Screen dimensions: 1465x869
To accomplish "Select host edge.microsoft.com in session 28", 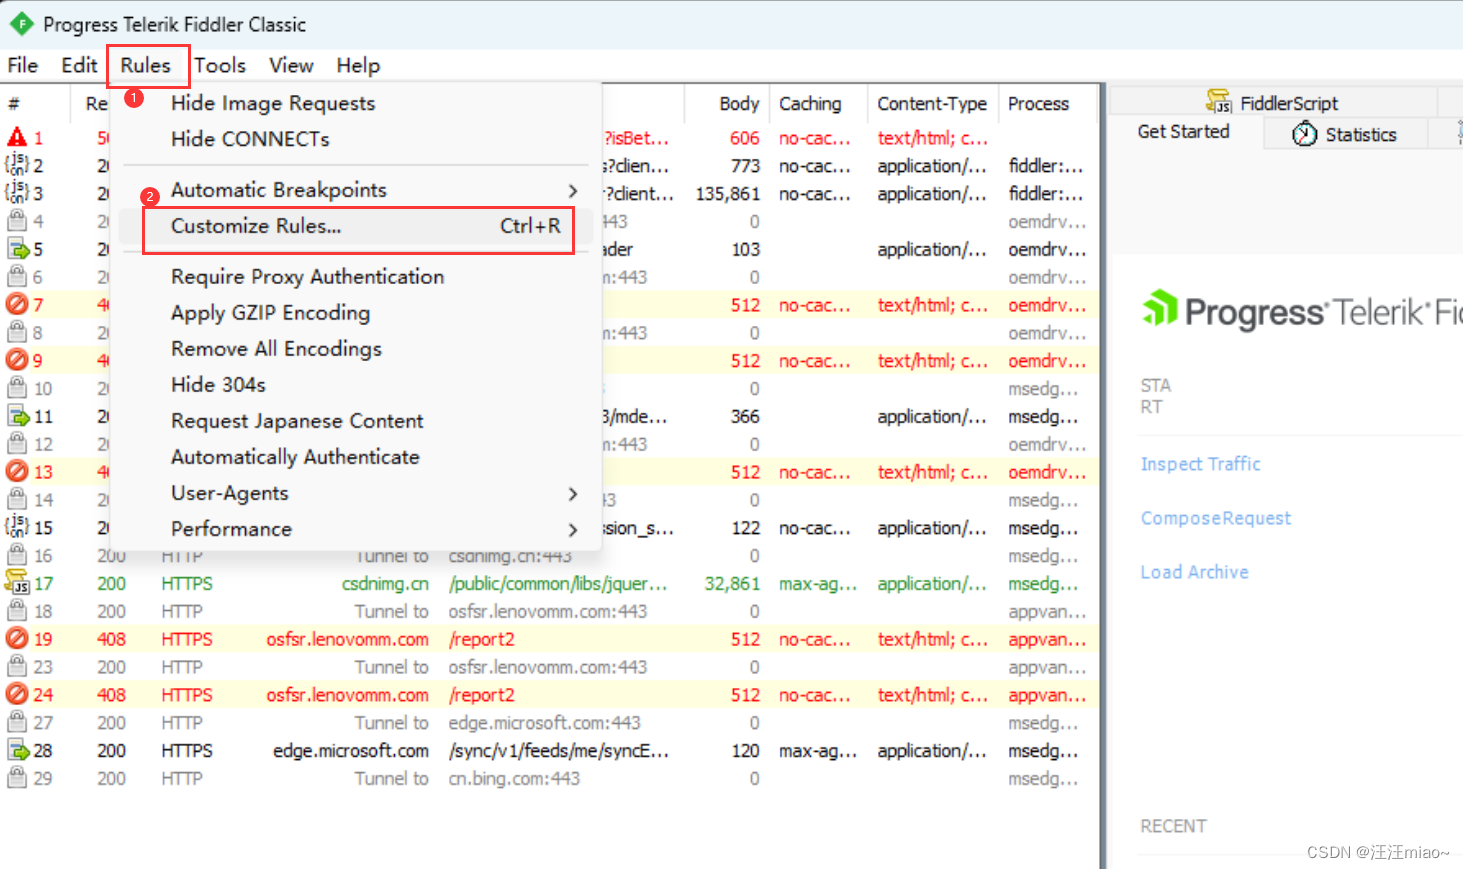I will [x=351, y=750].
